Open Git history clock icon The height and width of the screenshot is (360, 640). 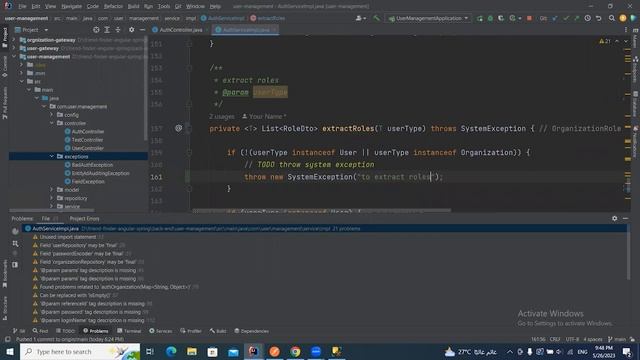(x=587, y=18)
